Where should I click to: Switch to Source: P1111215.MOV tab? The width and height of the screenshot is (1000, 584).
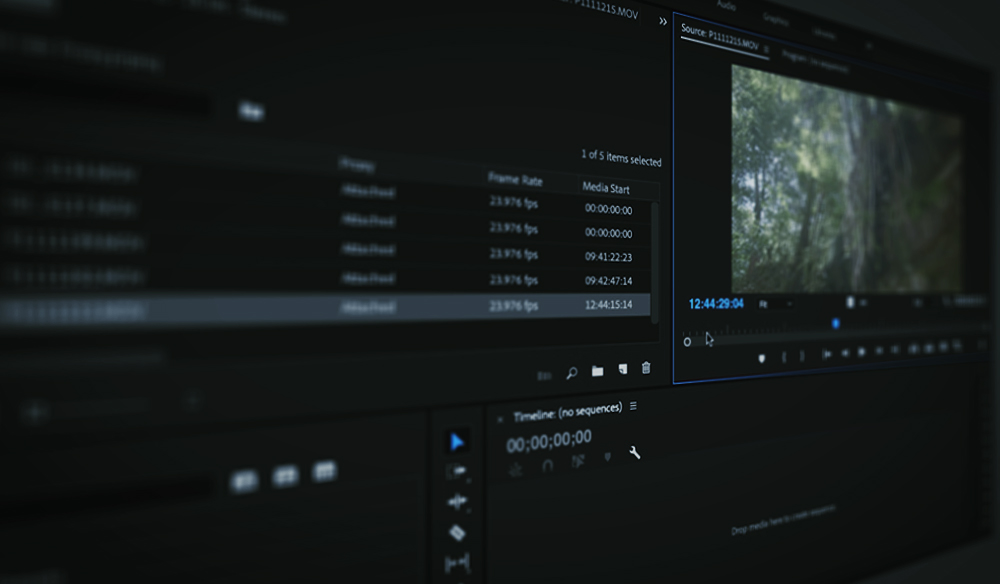coord(719,38)
